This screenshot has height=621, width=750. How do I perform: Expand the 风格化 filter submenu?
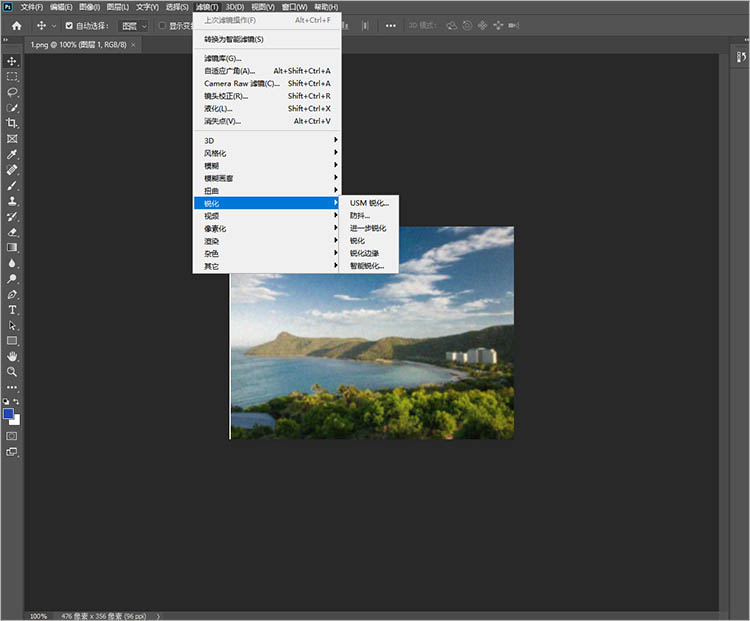tap(267, 153)
